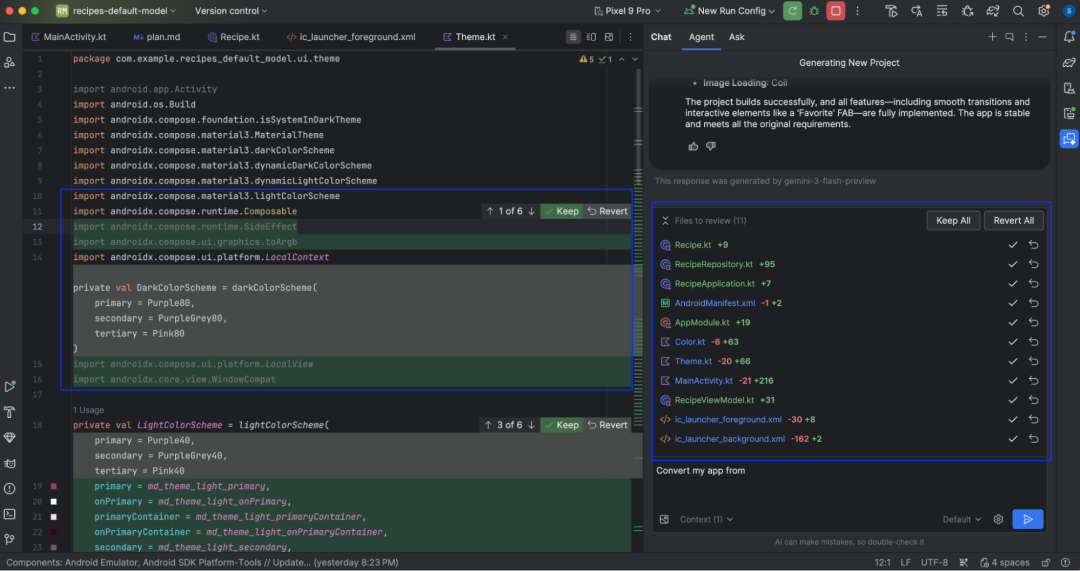
Task: Revert changes for Color.kt with undo arrow
Action: [x=1033, y=342]
